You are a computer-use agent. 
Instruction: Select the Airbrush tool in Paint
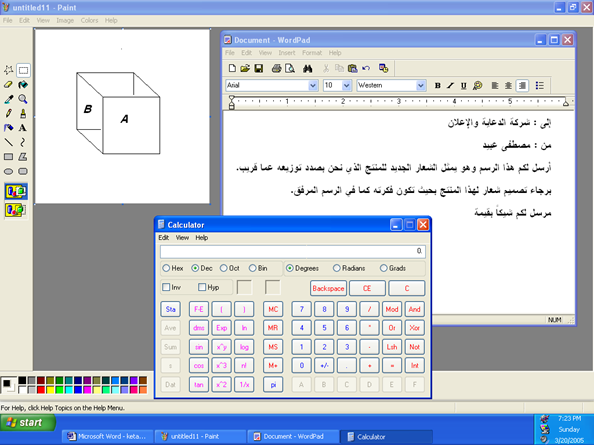8,128
